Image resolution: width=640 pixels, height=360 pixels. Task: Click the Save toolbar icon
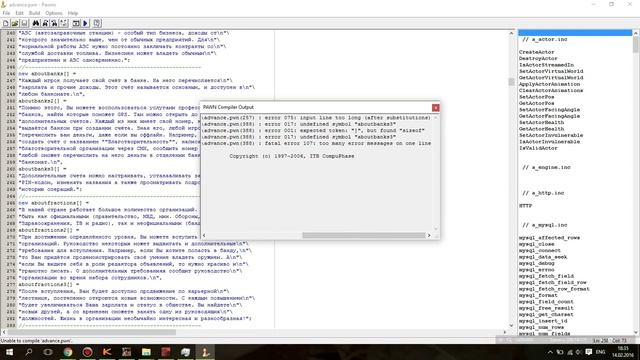tap(24, 23)
